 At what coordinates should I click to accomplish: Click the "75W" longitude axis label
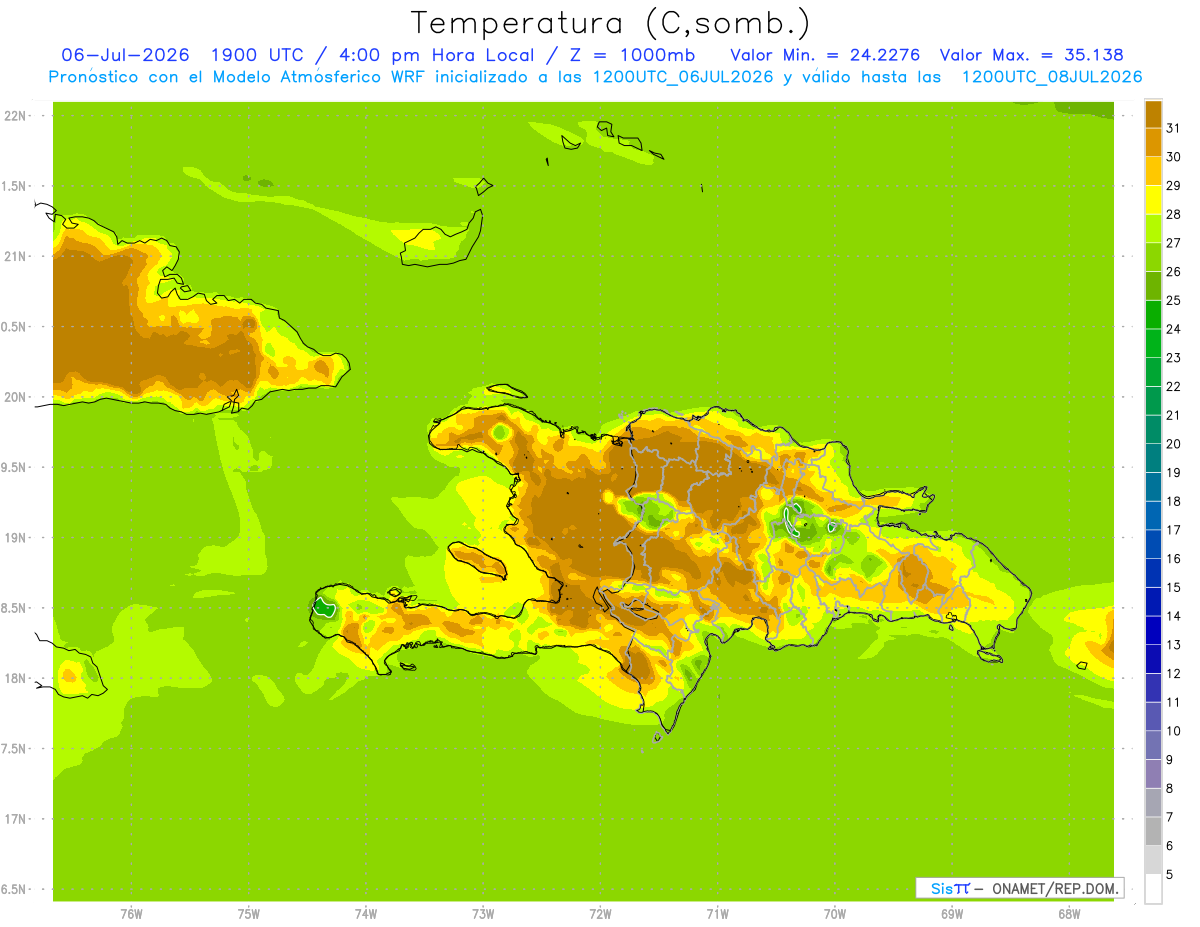click(x=249, y=914)
